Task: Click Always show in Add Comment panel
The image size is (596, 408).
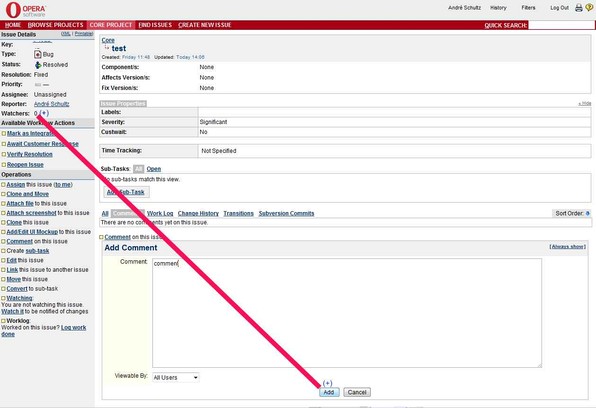Action: [x=567, y=247]
